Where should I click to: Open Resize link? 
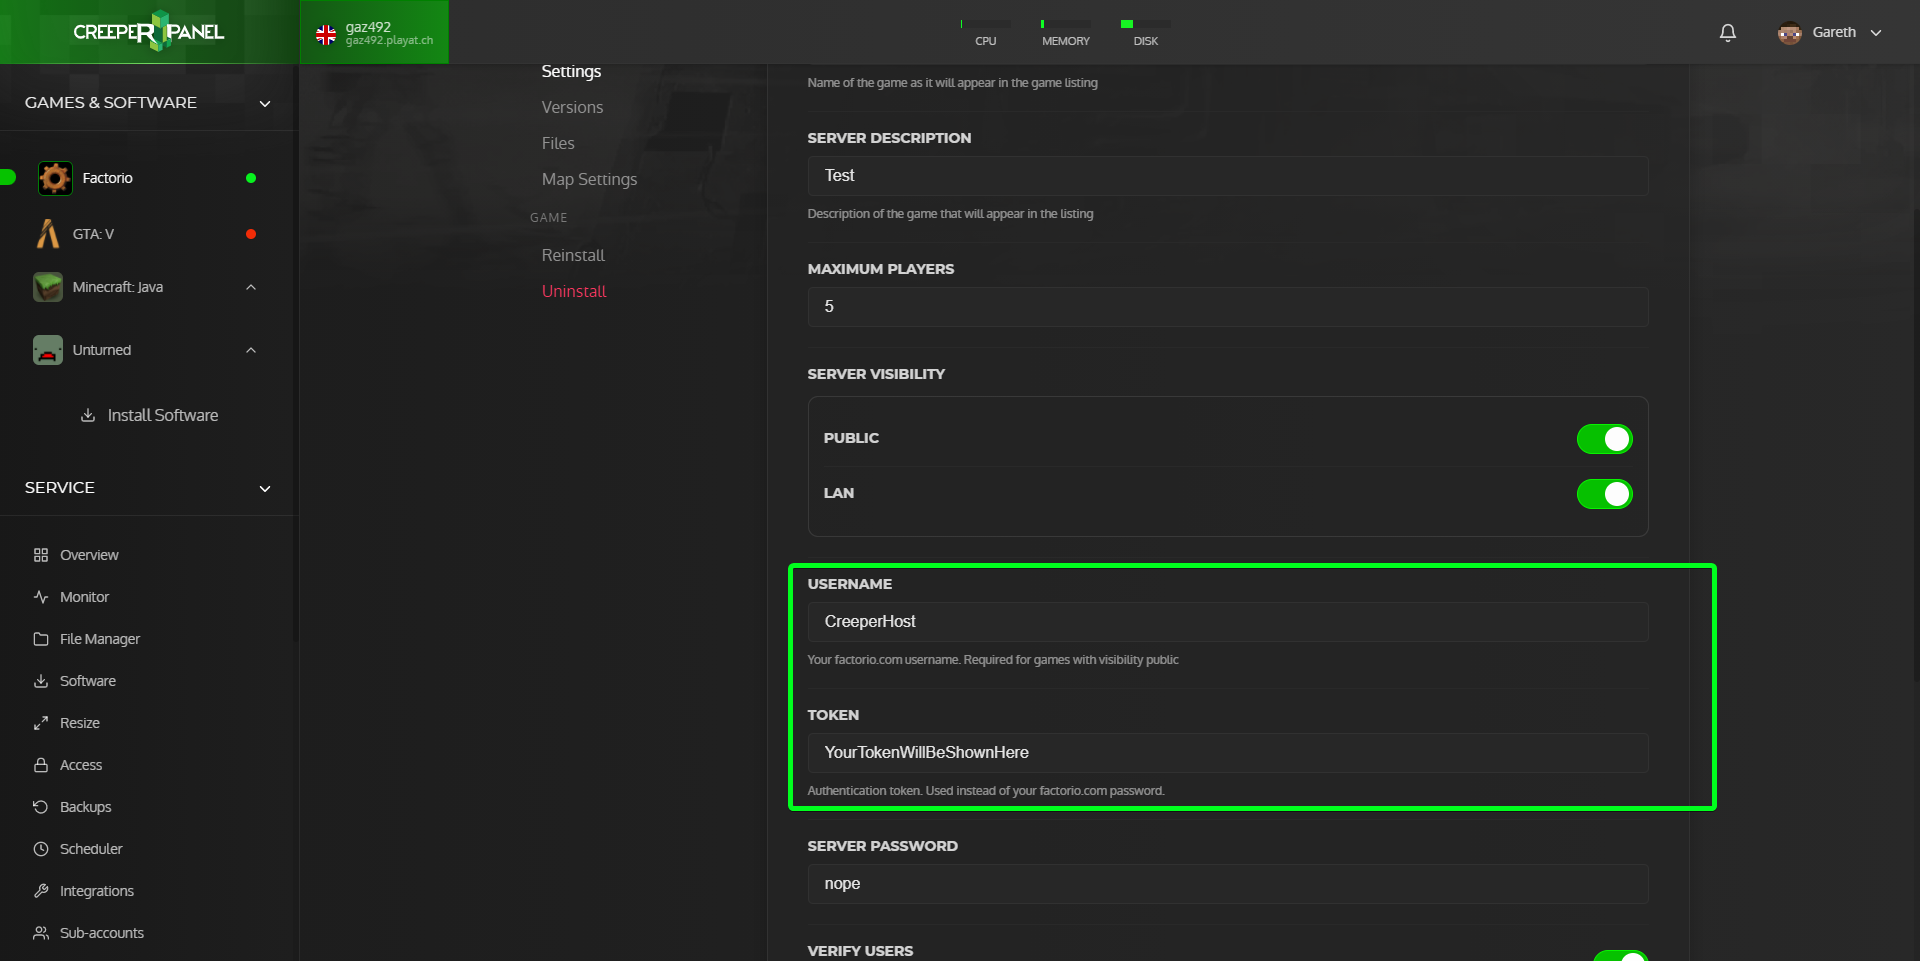pos(80,723)
